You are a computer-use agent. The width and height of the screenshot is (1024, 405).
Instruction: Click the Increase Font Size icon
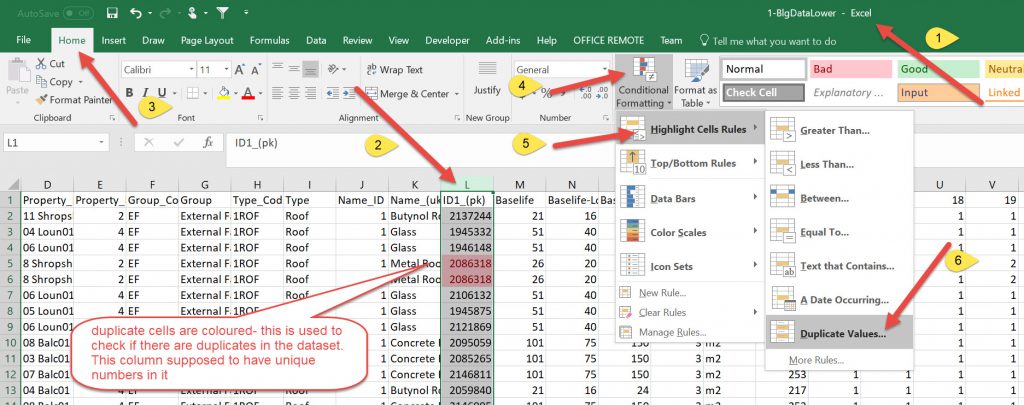[x=239, y=70]
